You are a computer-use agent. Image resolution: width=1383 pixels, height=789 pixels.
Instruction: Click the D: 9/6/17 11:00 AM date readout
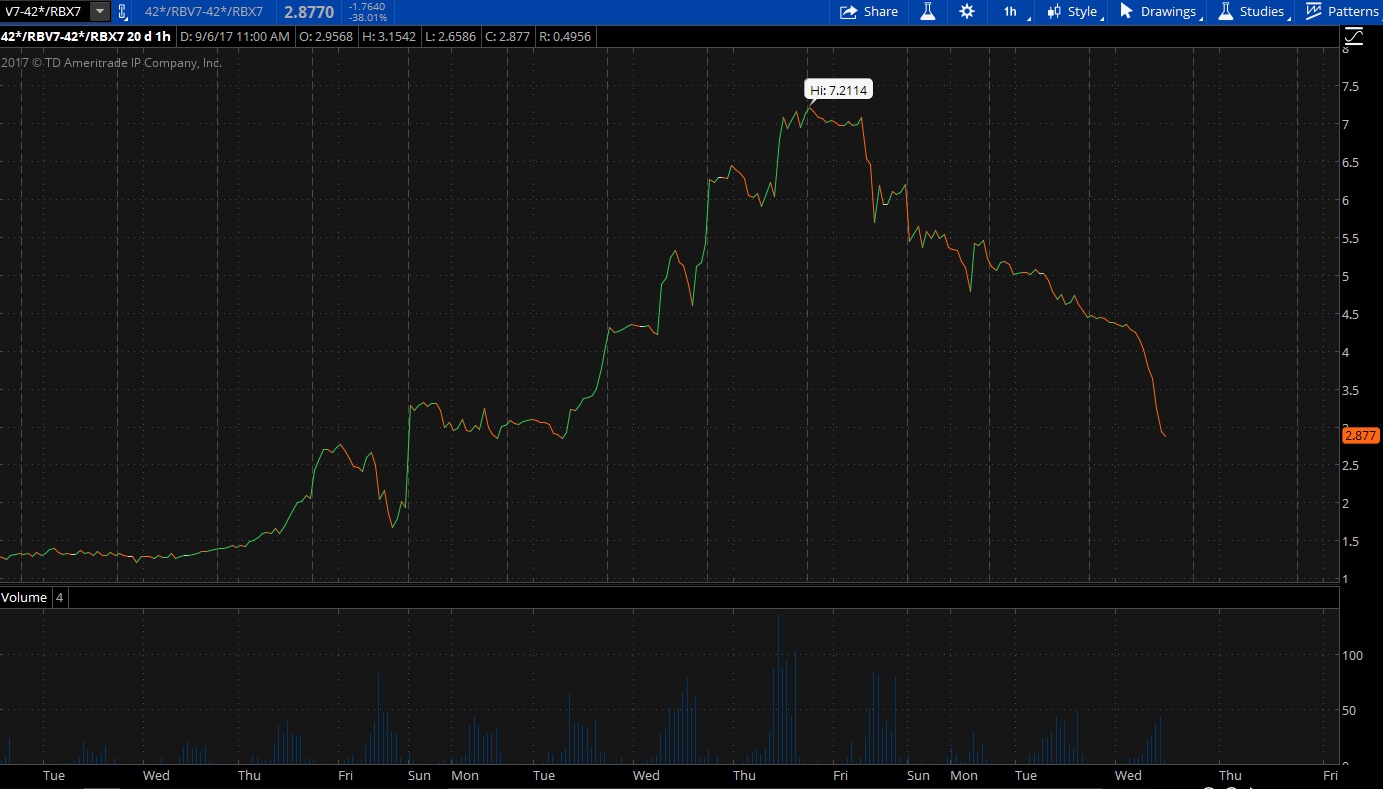tap(235, 37)
